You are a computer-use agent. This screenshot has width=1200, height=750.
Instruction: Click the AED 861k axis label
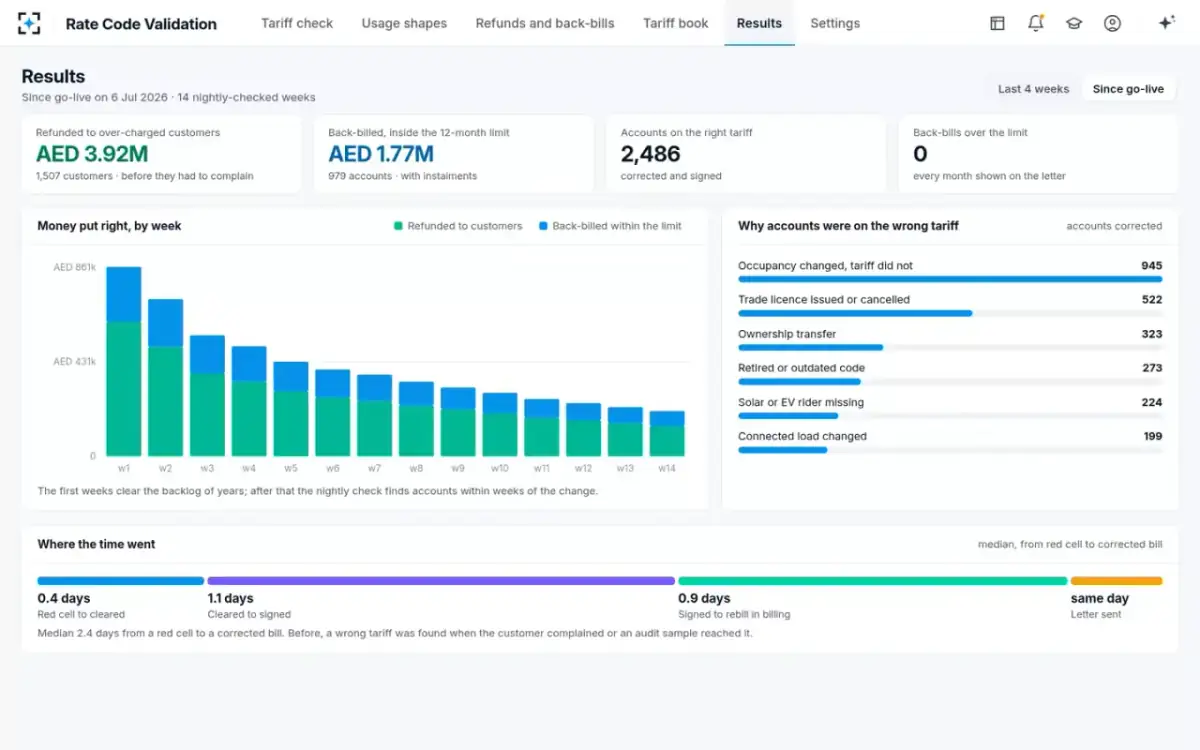click(74, 267)
